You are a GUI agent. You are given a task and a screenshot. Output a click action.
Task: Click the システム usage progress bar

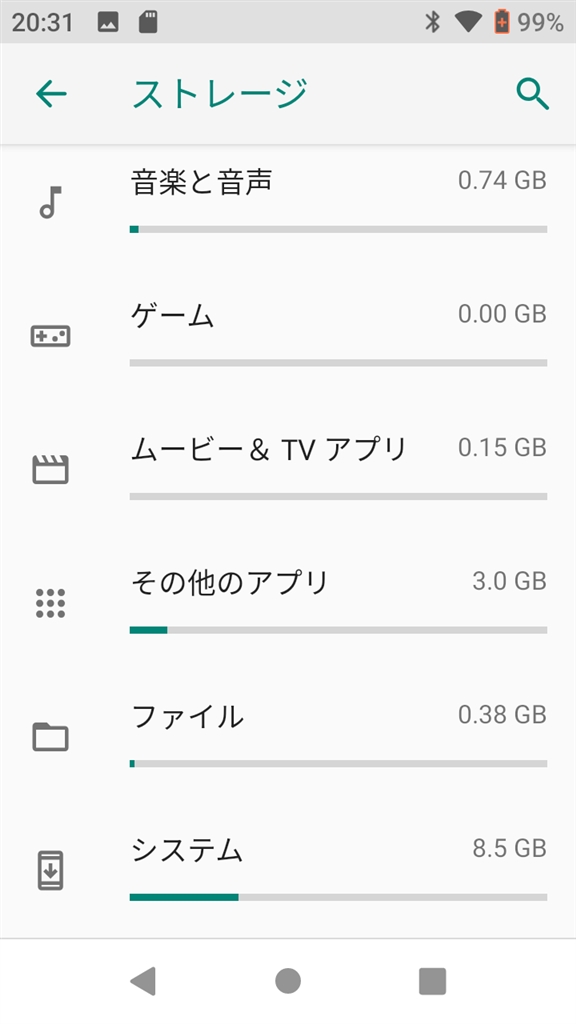coord(338,897)
